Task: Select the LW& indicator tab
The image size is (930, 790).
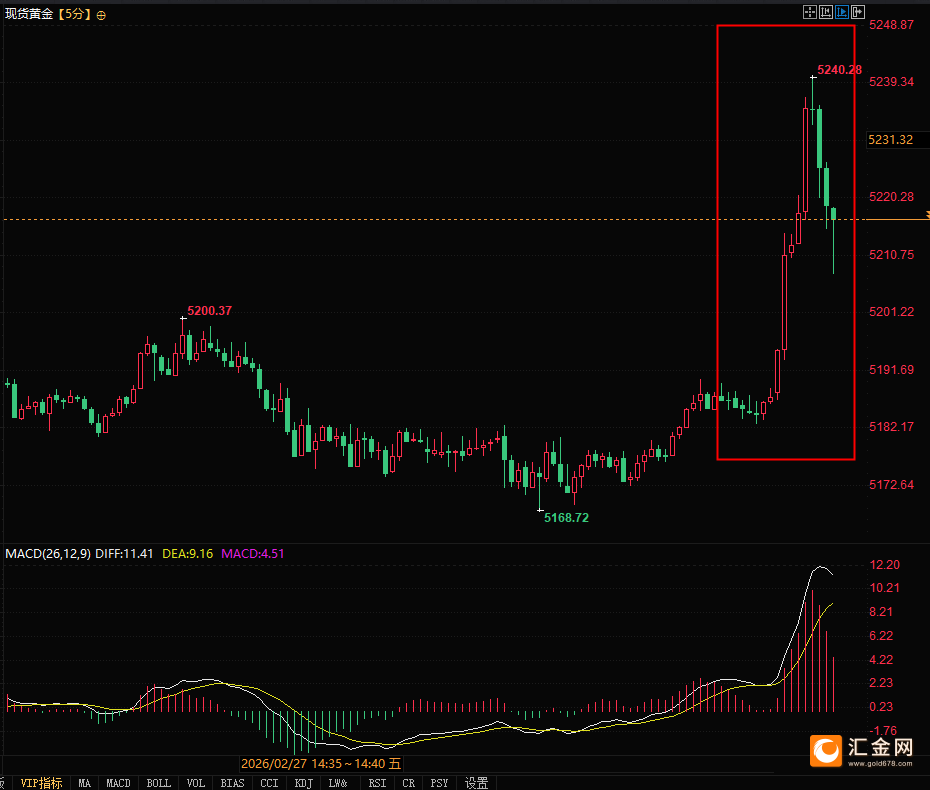Action: (x=338, y=783)
